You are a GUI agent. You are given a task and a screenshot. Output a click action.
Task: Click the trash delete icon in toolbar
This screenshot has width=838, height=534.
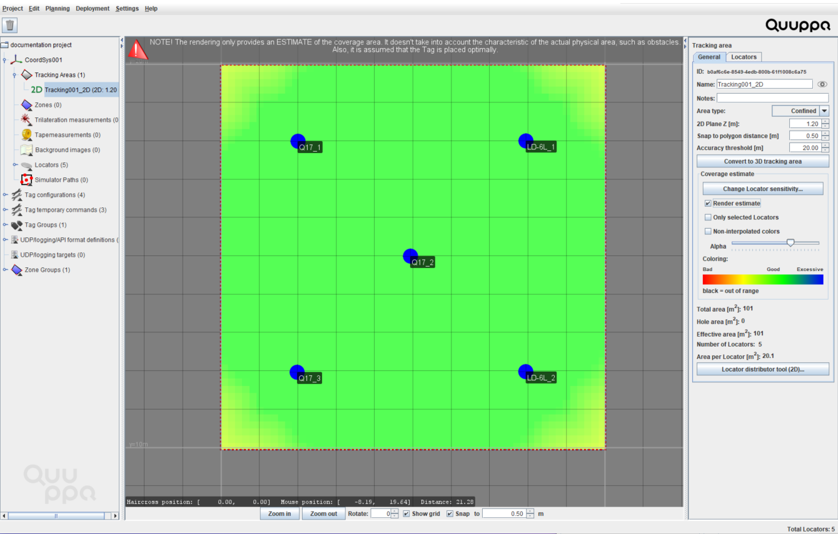(x=10, y=25)
